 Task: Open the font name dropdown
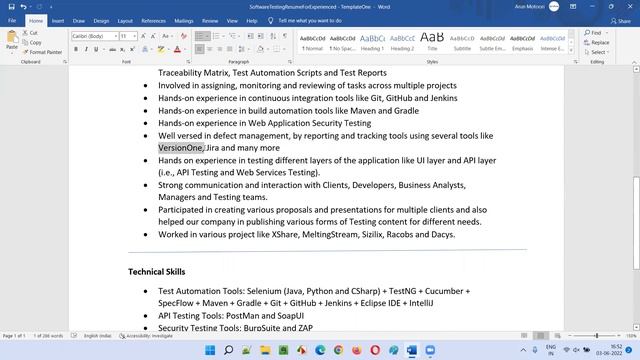tap(116, 36)
